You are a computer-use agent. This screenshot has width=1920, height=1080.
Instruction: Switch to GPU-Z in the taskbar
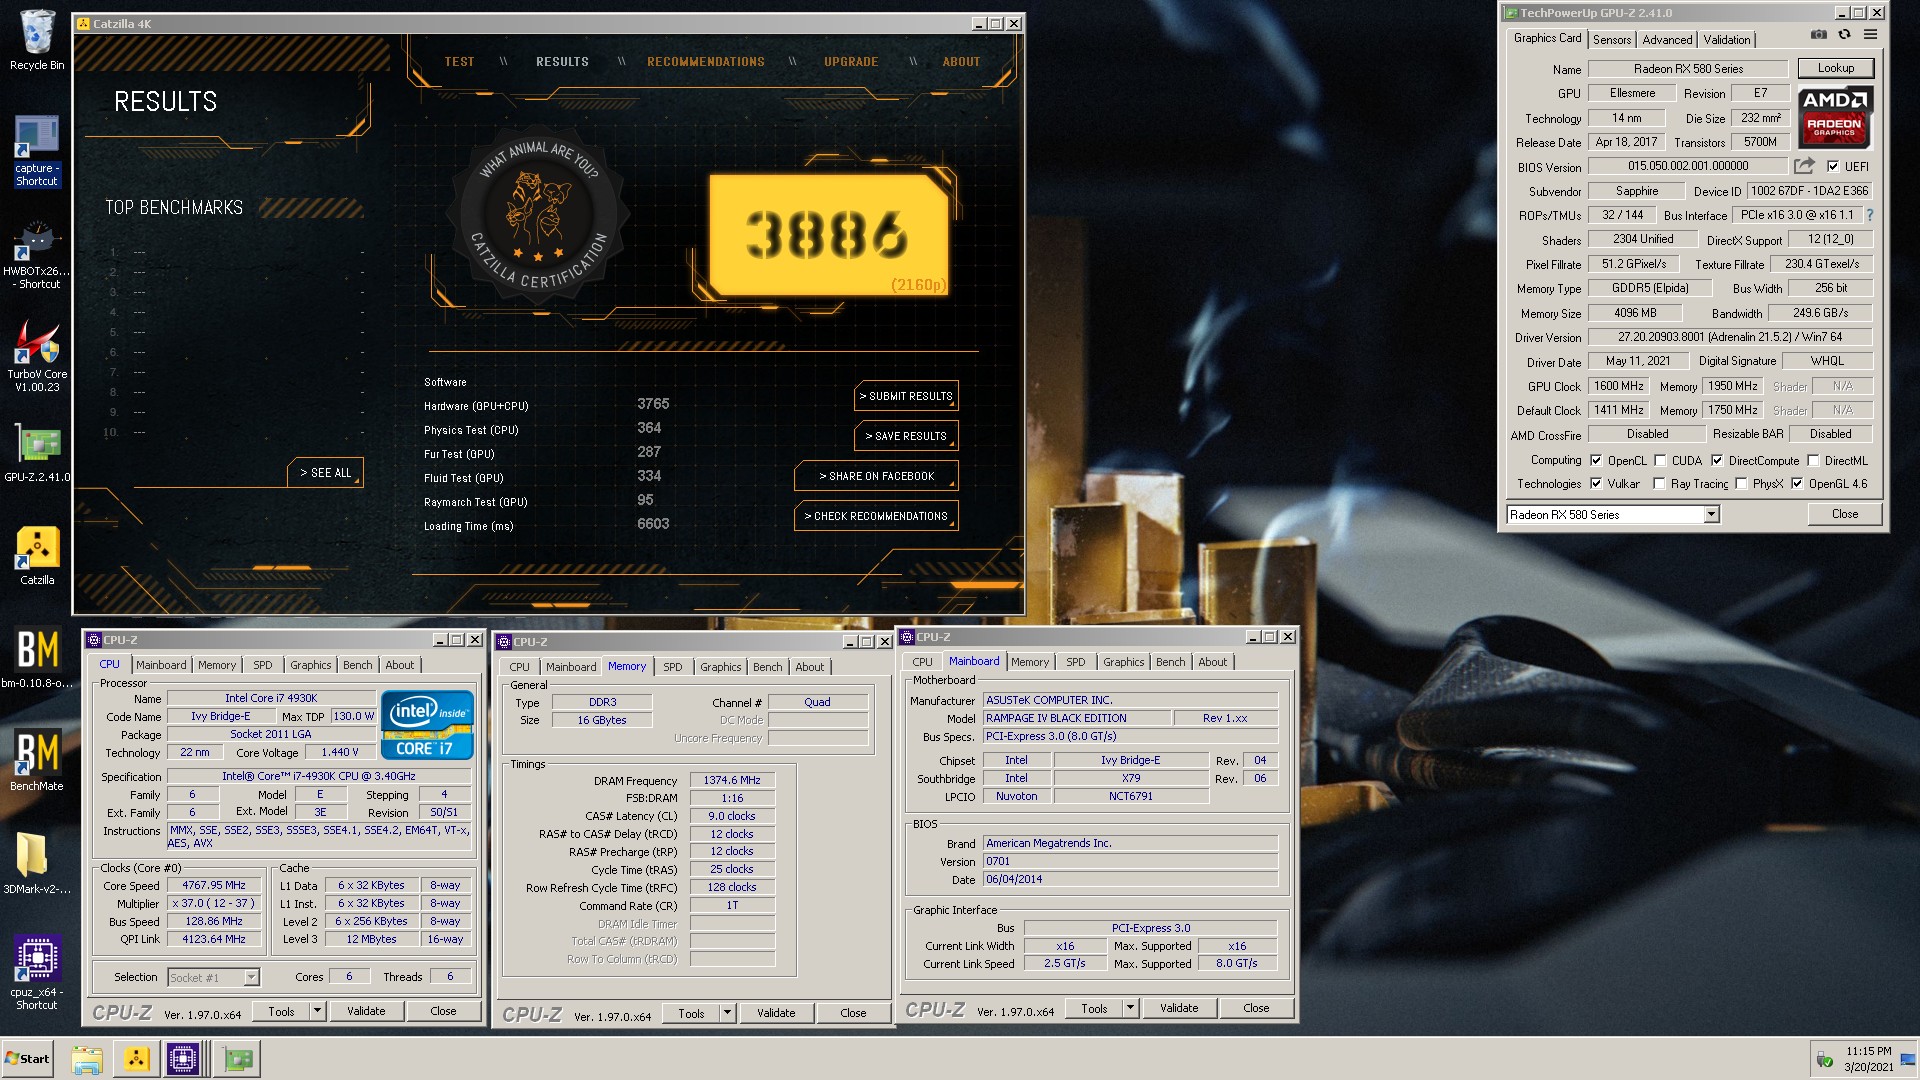(x=238, y=1059)
